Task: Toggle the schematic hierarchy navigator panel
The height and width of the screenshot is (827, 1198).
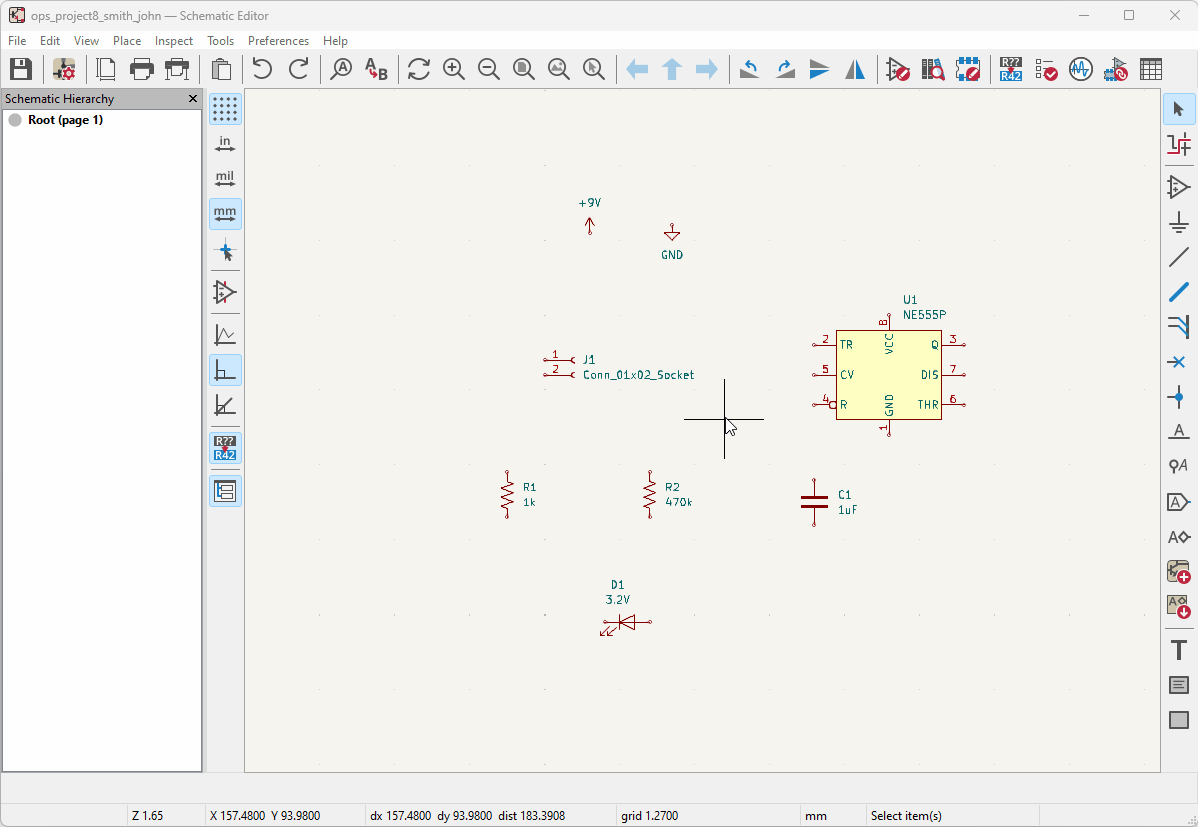Action: tap(225, 491)
